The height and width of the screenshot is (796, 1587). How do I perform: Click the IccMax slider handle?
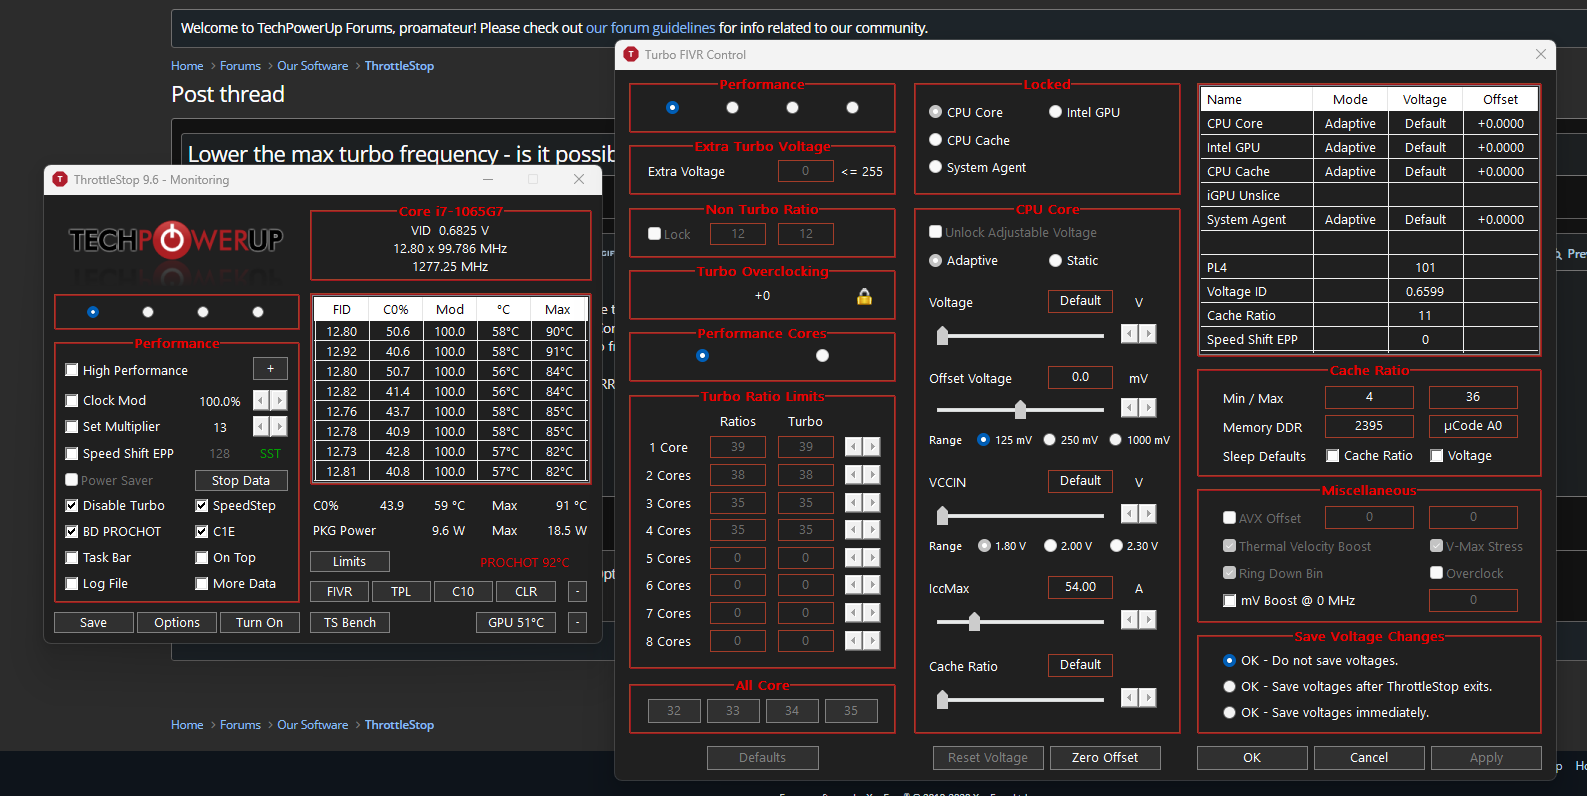point(974,621)
